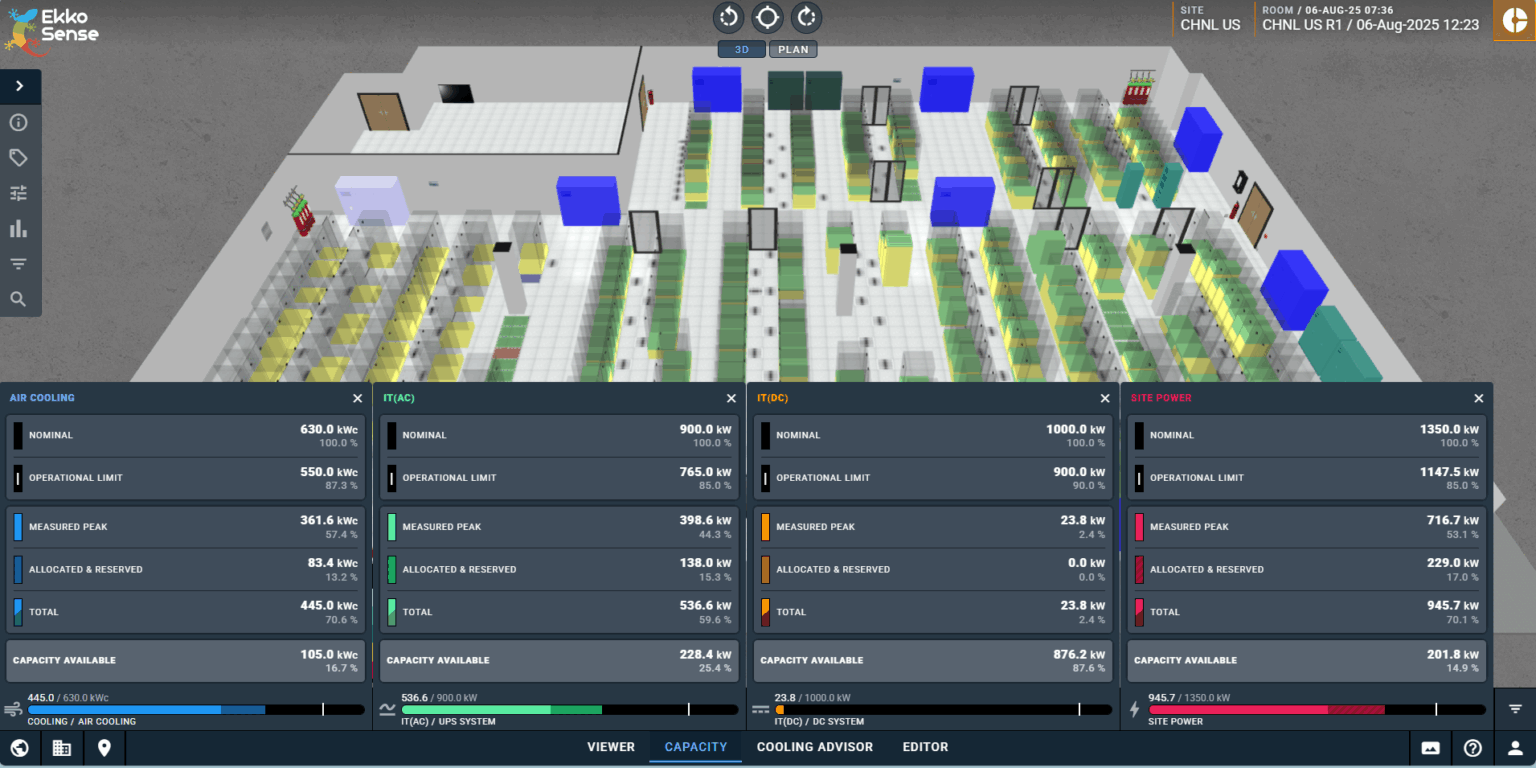Select the tag icon in the left sidebar
1536x768 pixels.
20,157
